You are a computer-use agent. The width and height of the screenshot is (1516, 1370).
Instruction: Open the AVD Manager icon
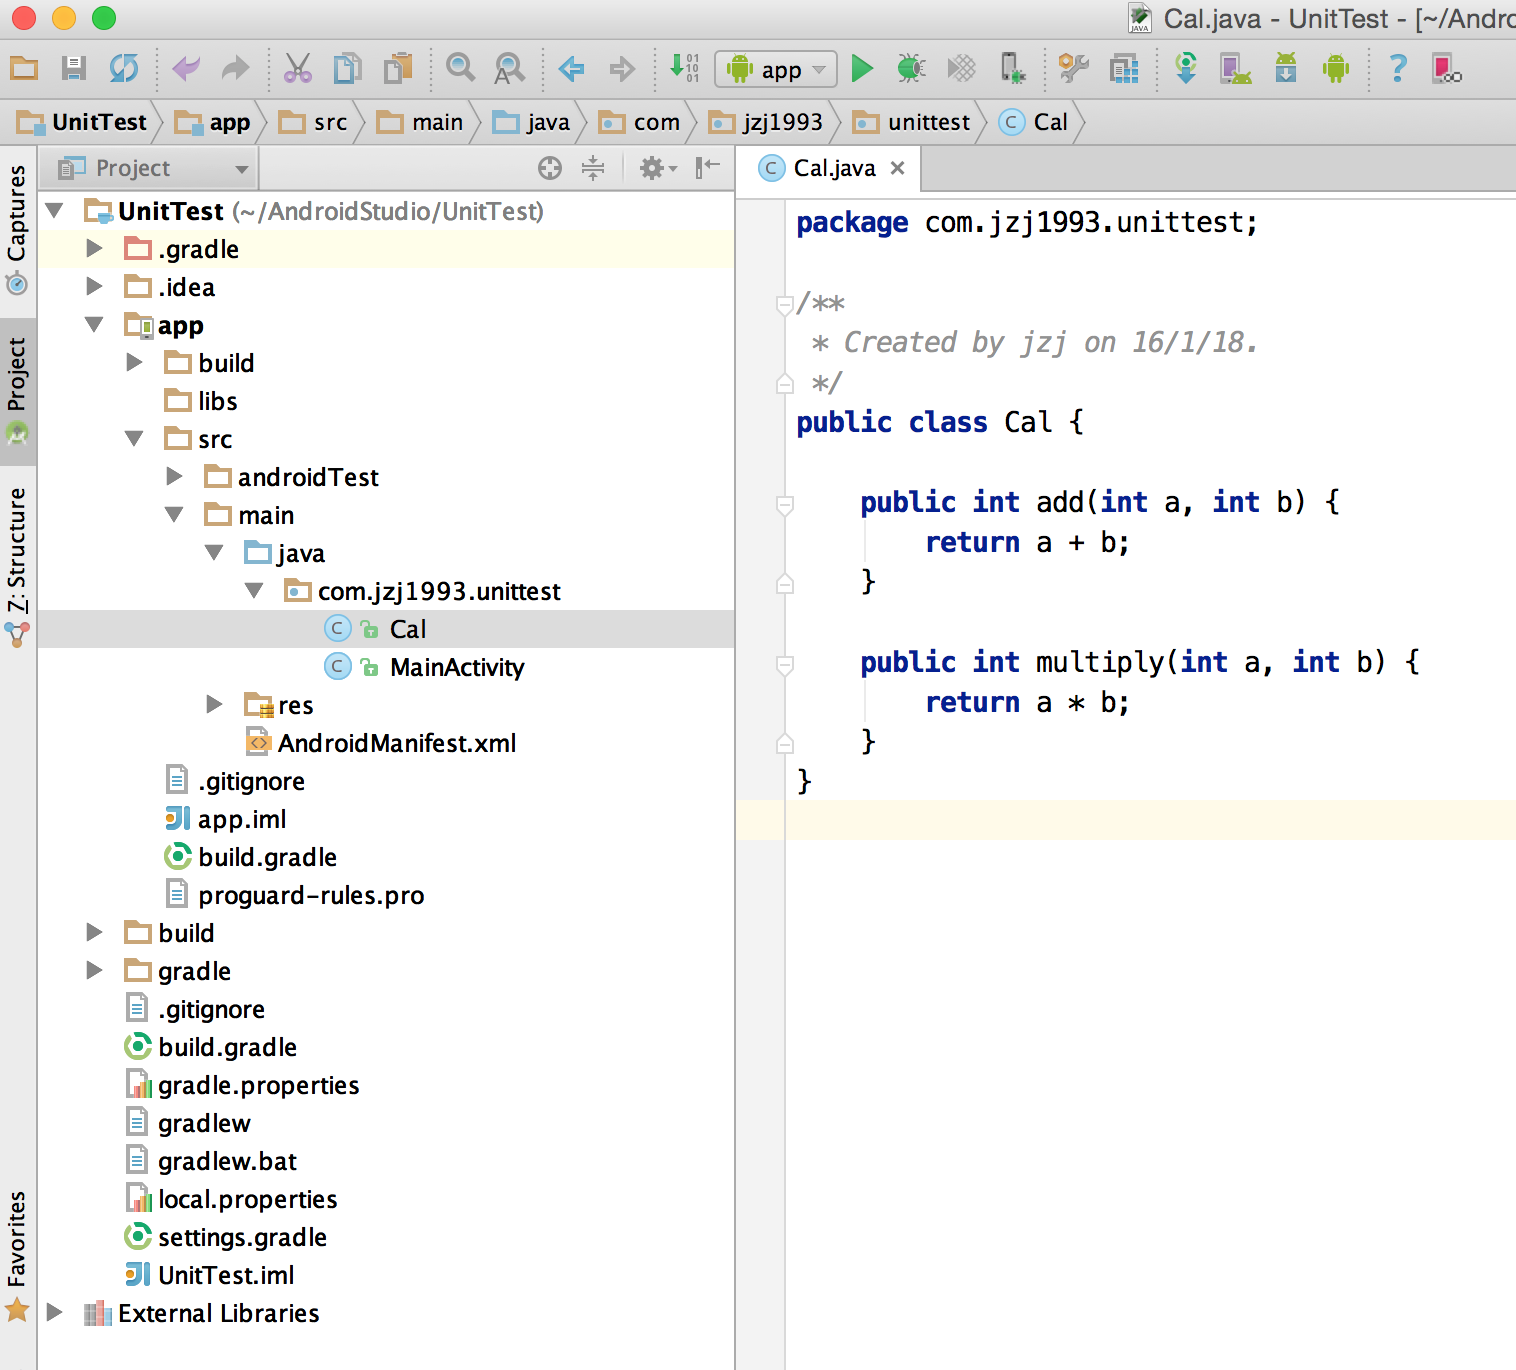1235,69
